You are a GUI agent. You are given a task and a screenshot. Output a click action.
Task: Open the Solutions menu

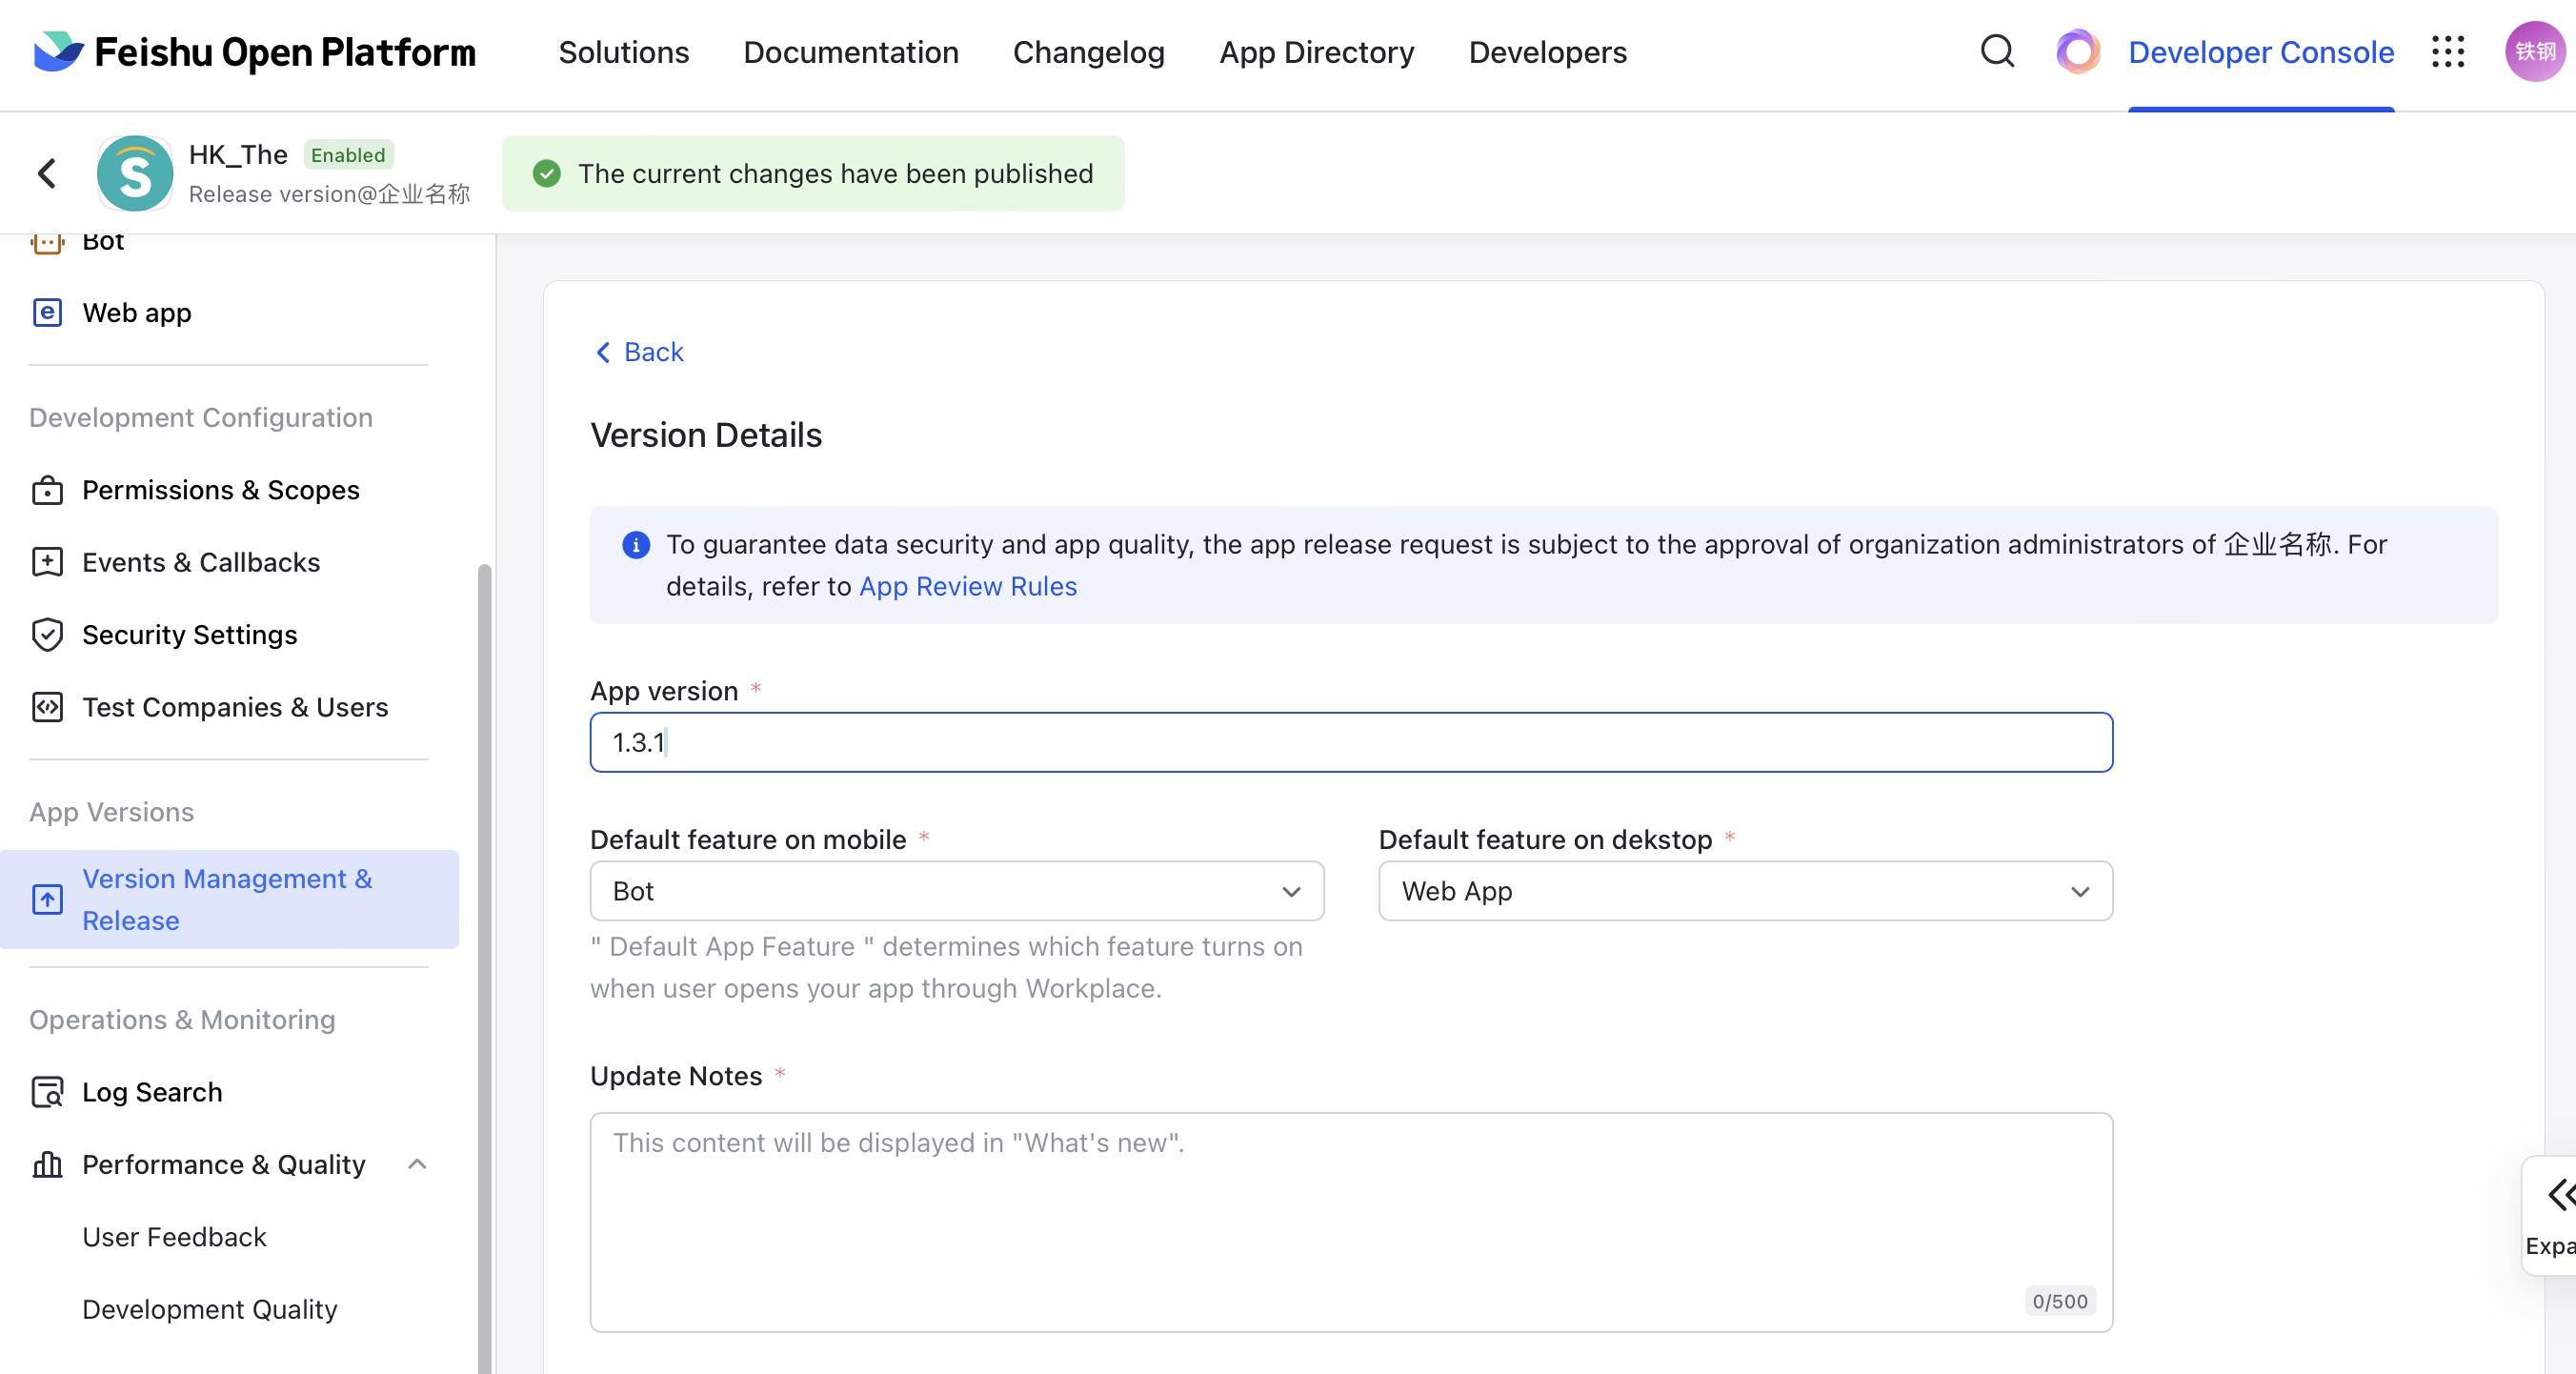click(x=623, y=52)
